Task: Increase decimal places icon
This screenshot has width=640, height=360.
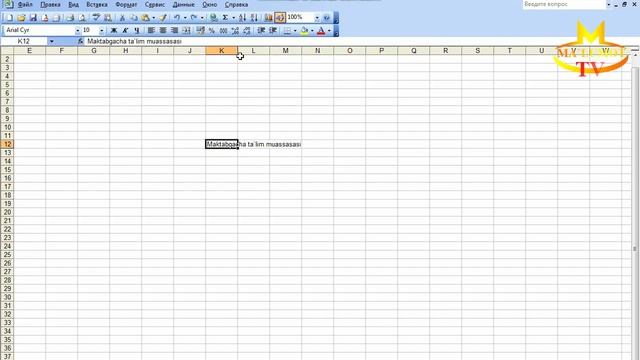Action: (x=235, y=30)
